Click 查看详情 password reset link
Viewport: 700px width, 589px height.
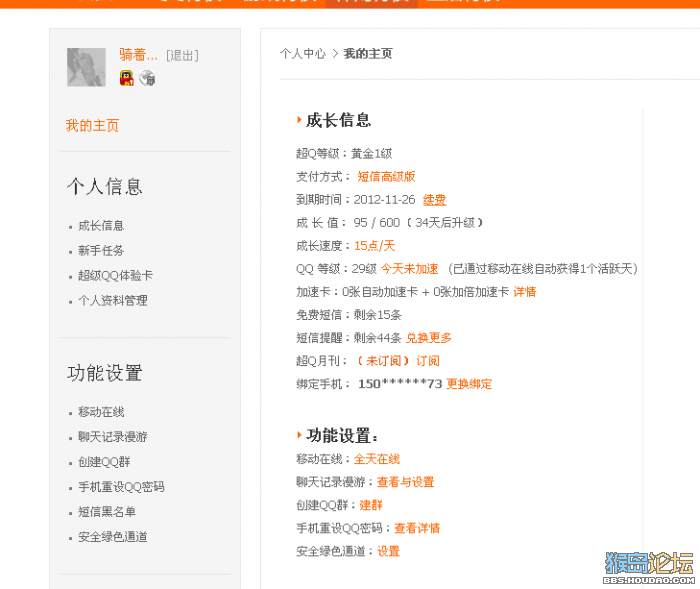[417, 528]
